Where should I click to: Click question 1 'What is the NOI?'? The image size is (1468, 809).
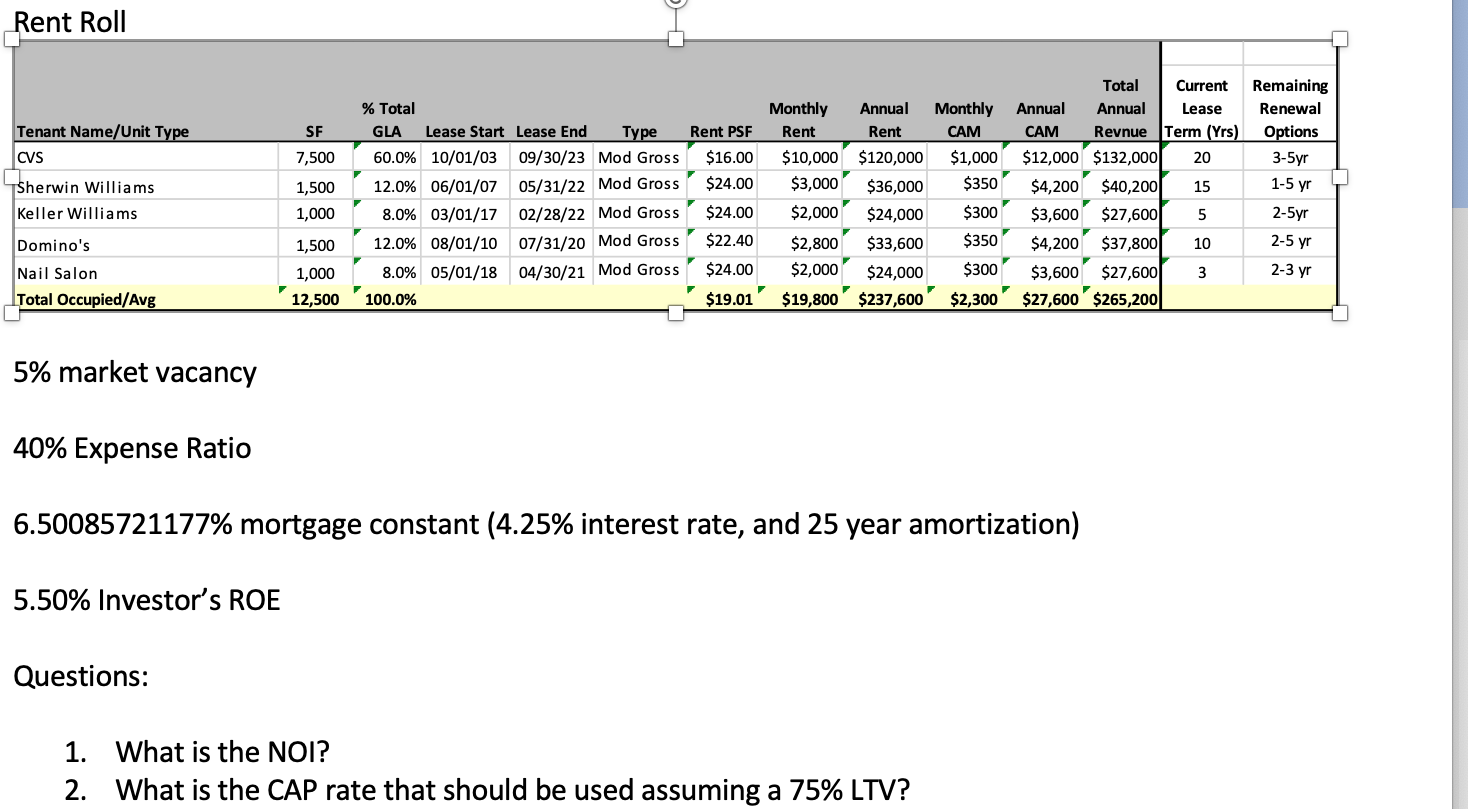click(222, 752)
